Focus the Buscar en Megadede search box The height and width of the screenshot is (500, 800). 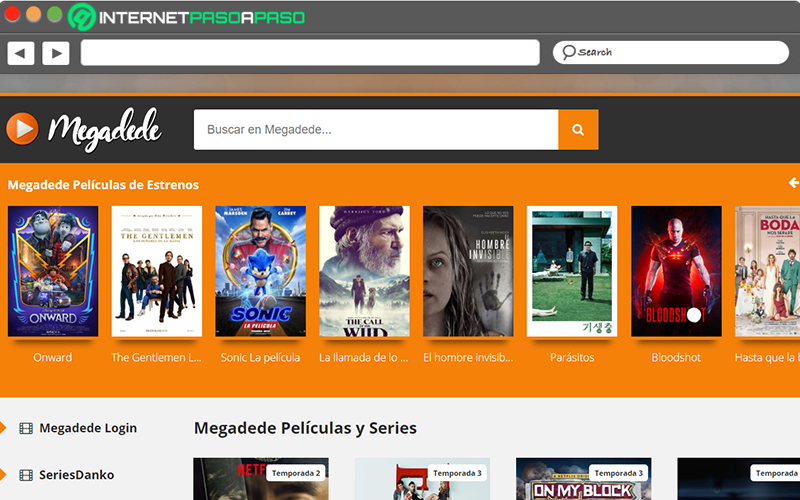(376, 130)
